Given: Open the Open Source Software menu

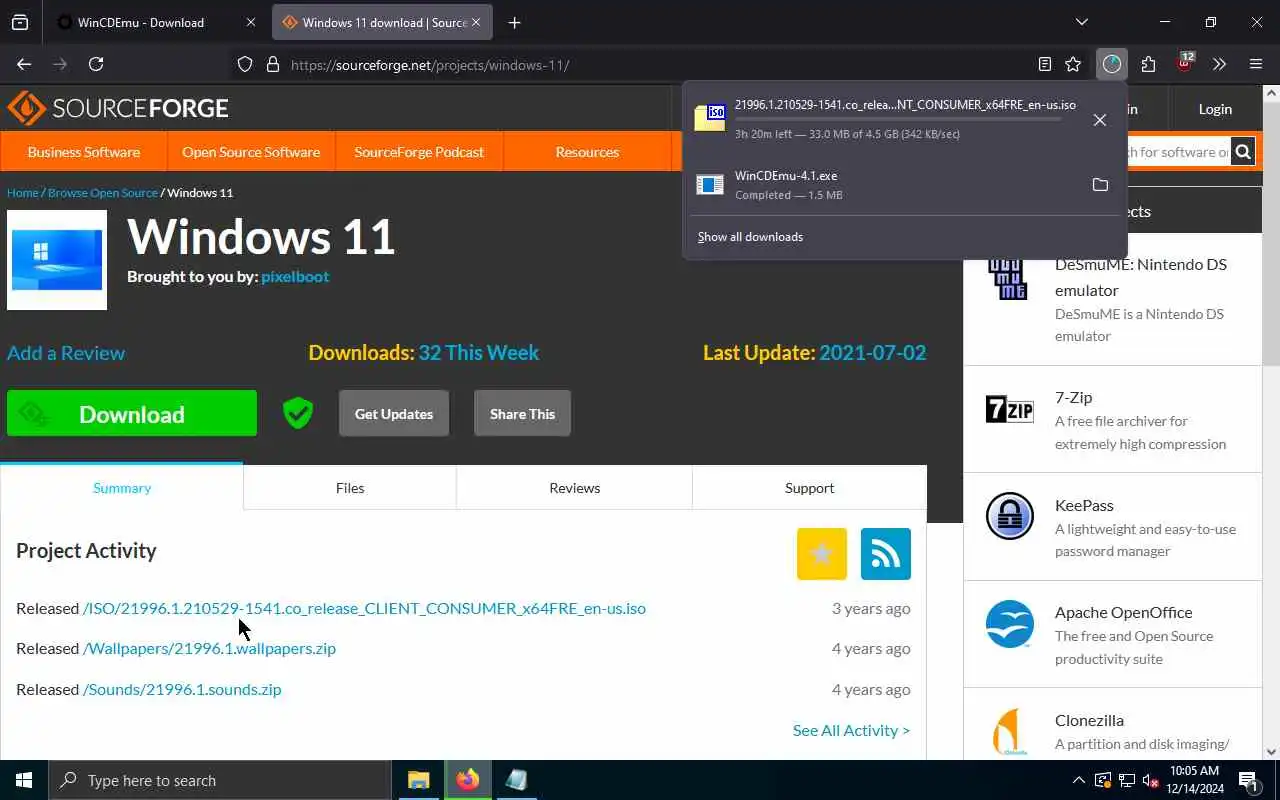Looking at the screenshot, I should (251, 152).
